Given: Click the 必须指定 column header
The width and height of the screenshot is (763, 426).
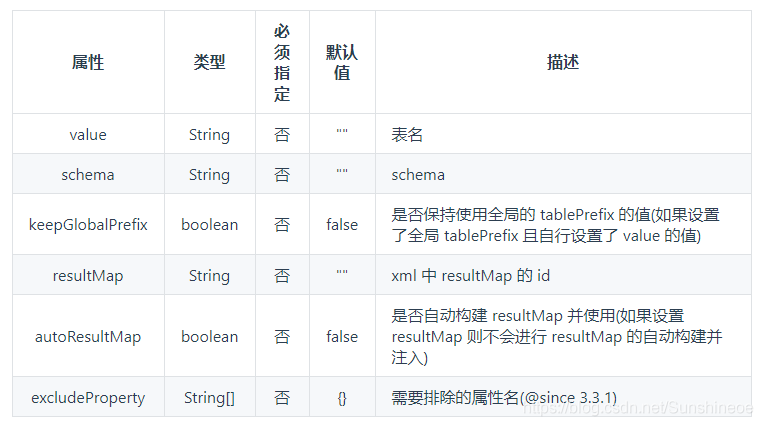Looking at the screenshot, I should coord(282,62).
